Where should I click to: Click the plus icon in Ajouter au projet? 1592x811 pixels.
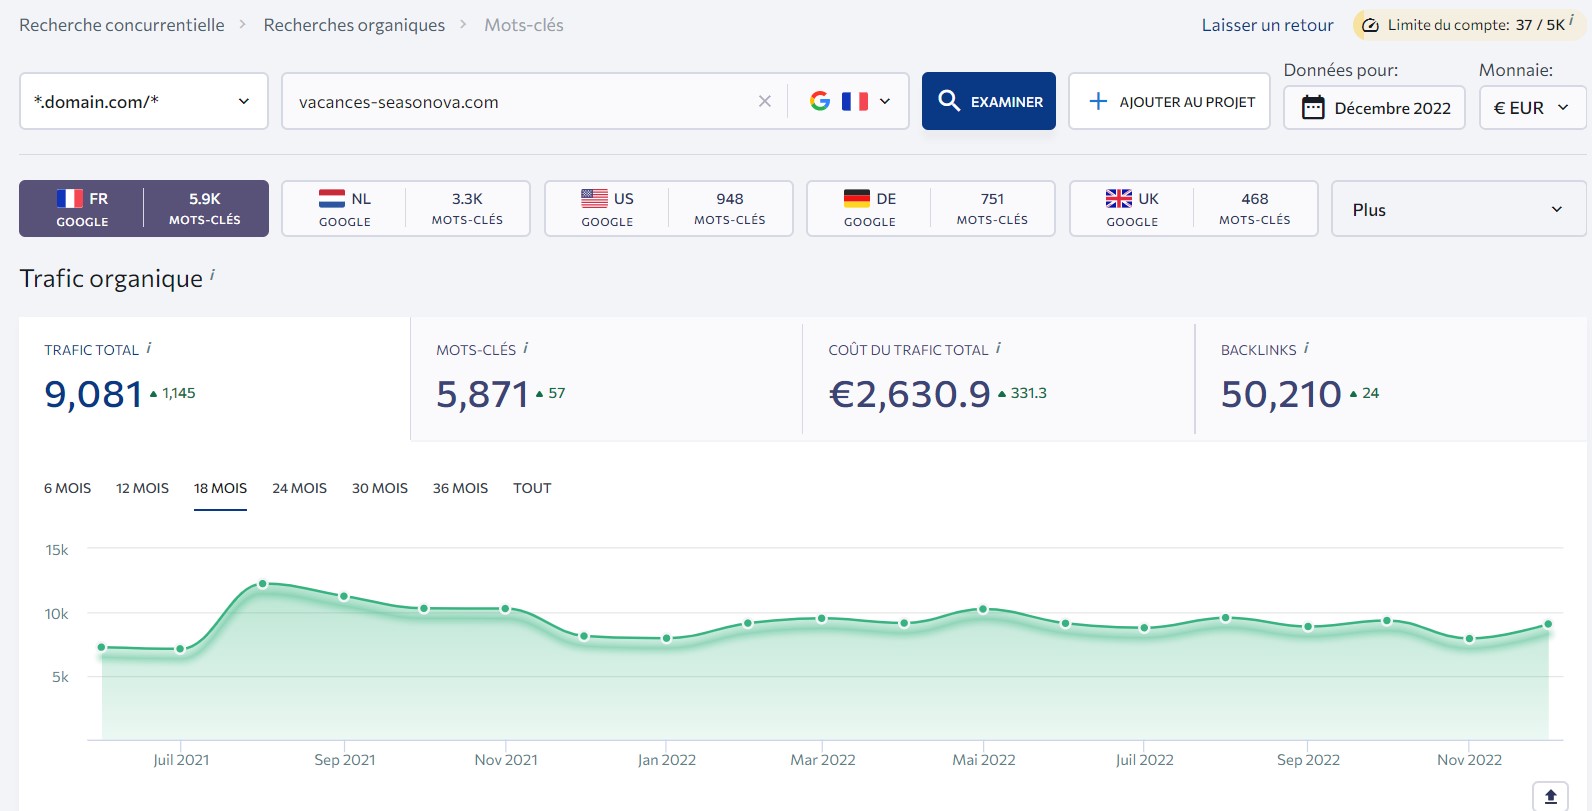[1098, 101]
